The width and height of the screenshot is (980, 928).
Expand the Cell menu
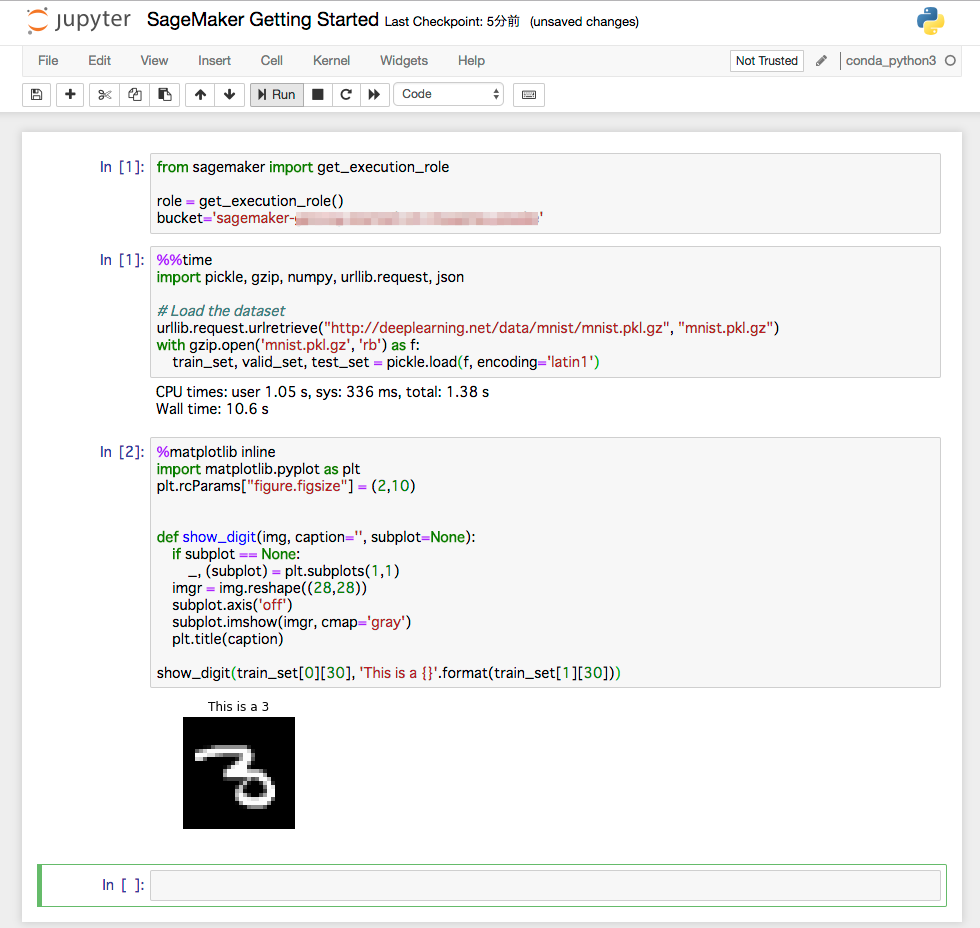[x=271, y=61]
